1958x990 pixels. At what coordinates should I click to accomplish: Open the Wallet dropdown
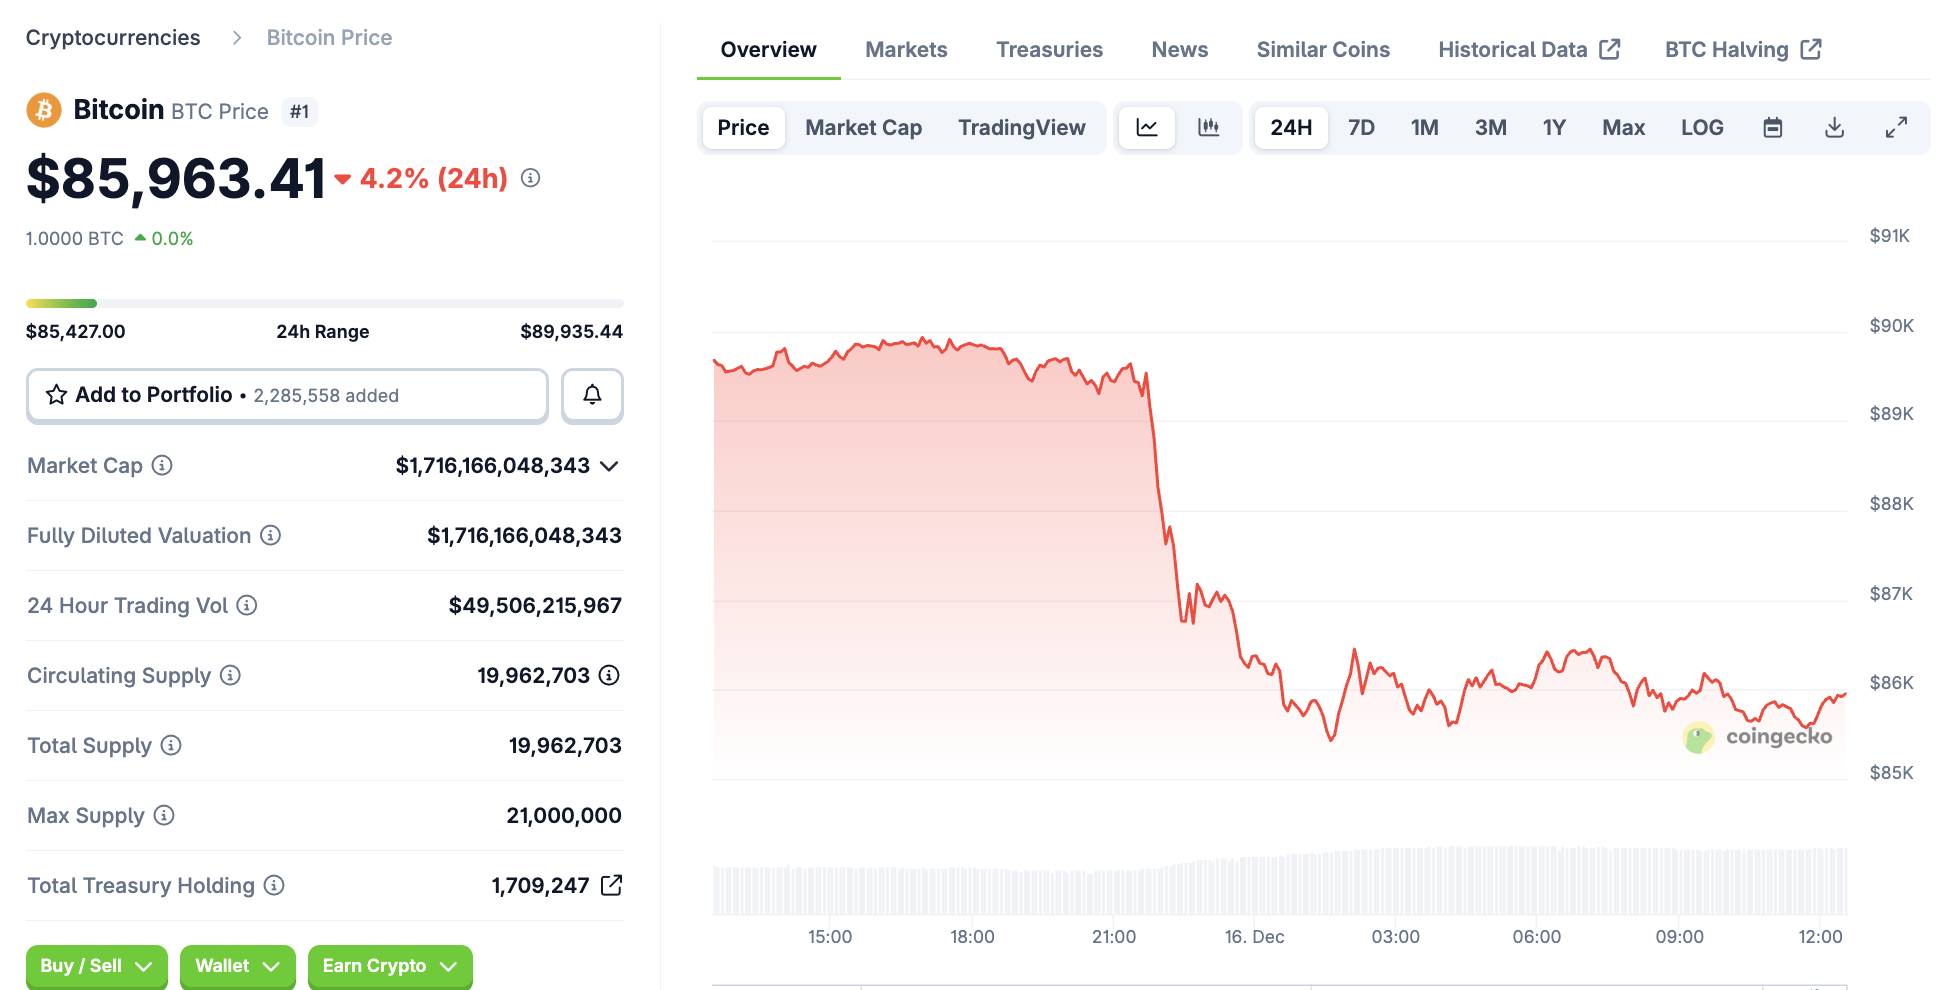pyautogui.click(x=237, y=966)
